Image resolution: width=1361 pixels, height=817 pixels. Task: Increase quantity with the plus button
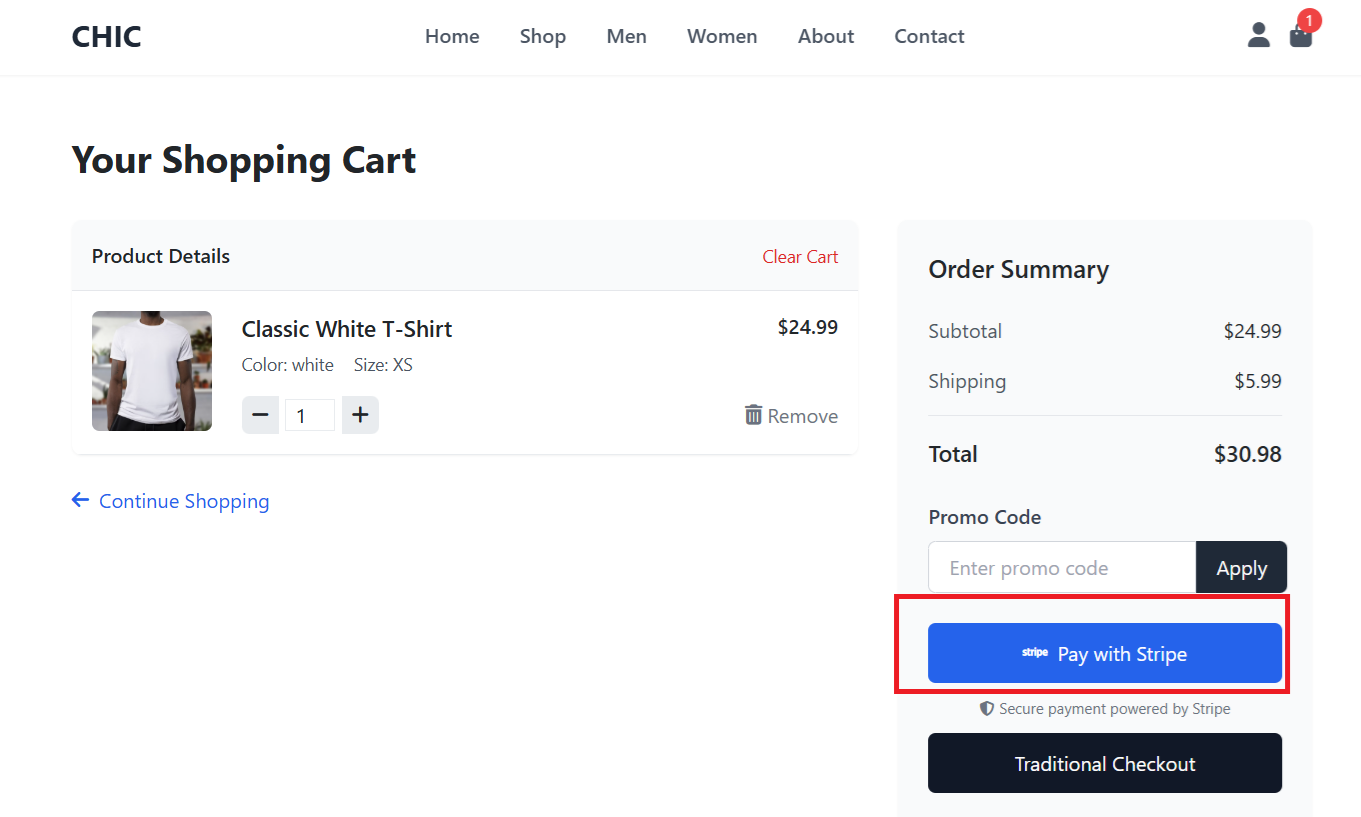(x=360, y=415)
